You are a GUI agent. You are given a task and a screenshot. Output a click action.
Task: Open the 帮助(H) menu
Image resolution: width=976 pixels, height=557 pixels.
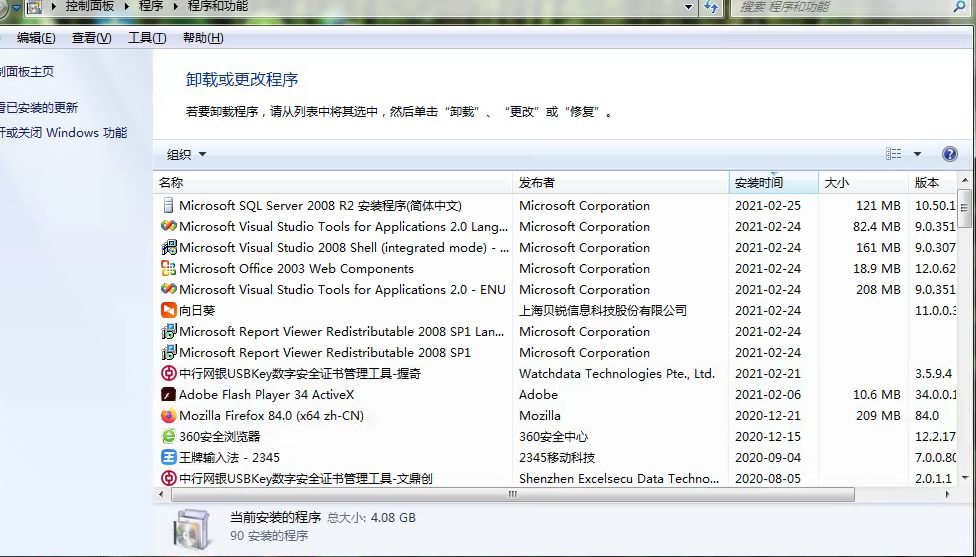(x=203, y=38)
